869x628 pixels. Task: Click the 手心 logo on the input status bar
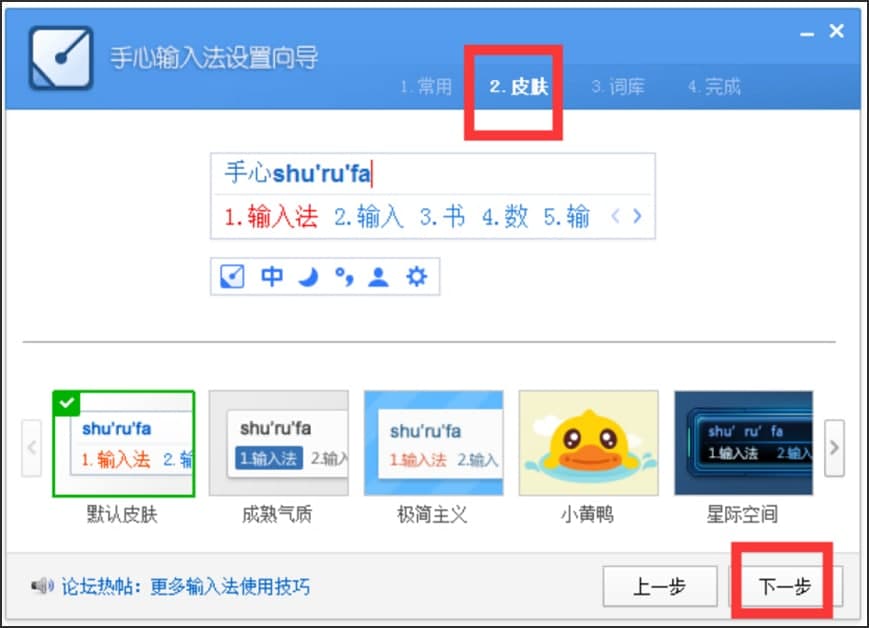point(233,277)
